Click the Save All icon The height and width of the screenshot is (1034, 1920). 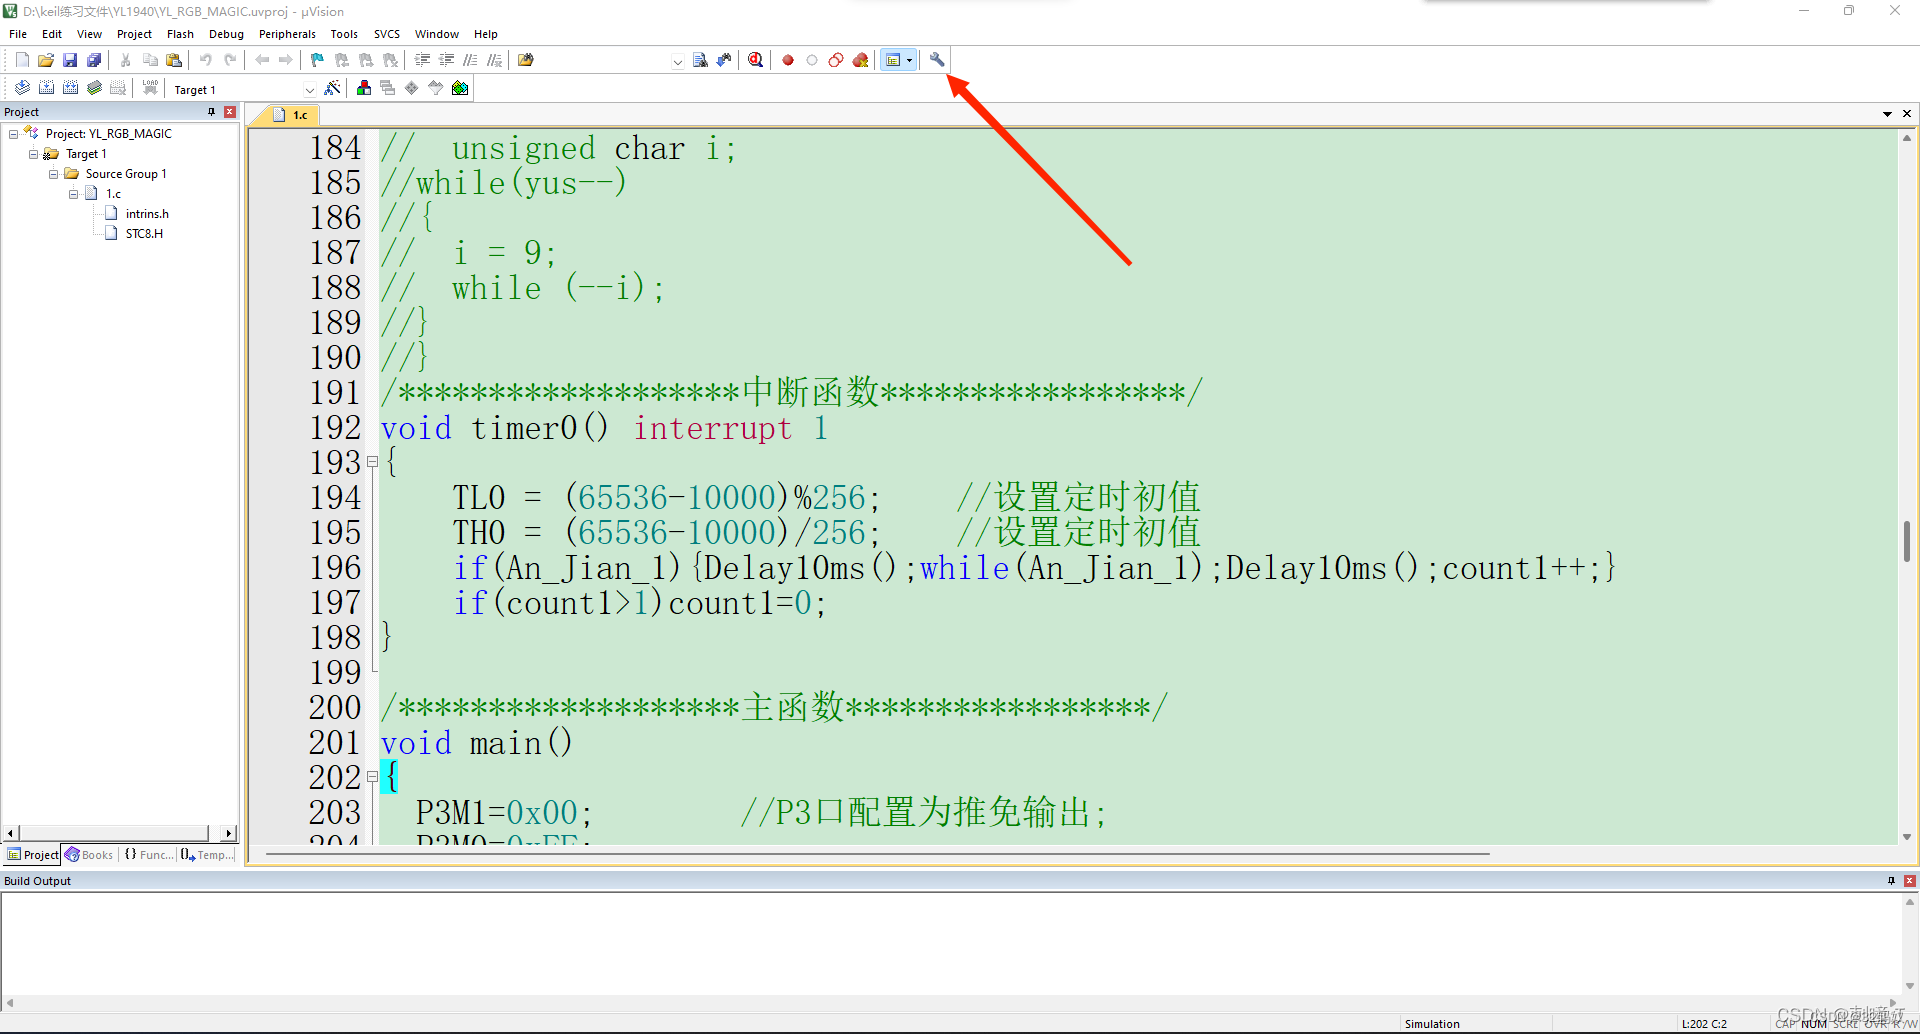click(94, 60)
